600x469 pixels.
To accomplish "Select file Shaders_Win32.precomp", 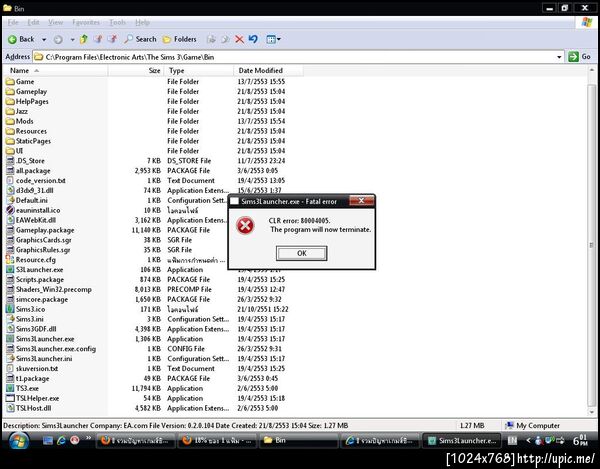I will [54, 290].
